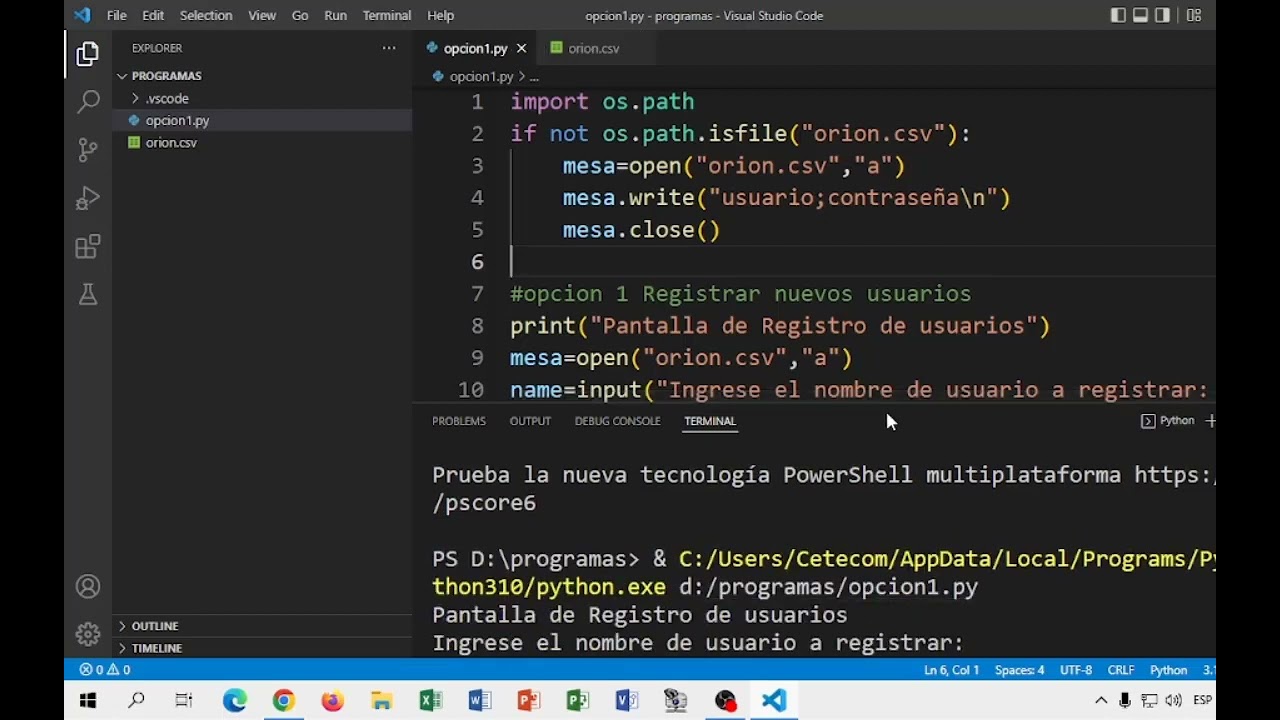The height and width of the screenshot is (720, 1280).
Task: Open the Explorer view in activity bar
Action: (x=88, y=53)
